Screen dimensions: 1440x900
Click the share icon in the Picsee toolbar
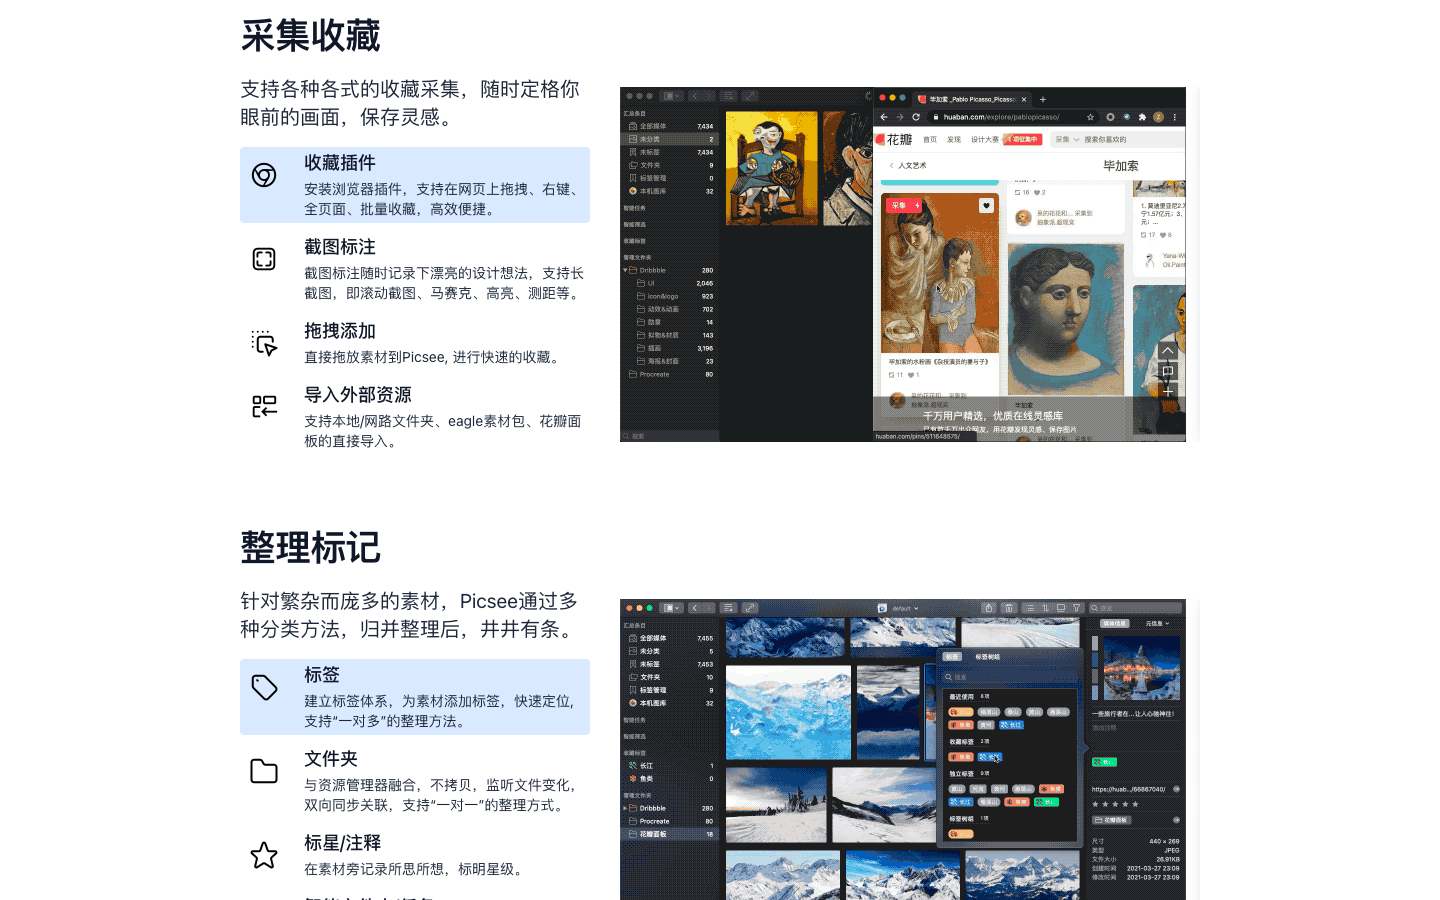pos(989,608)
